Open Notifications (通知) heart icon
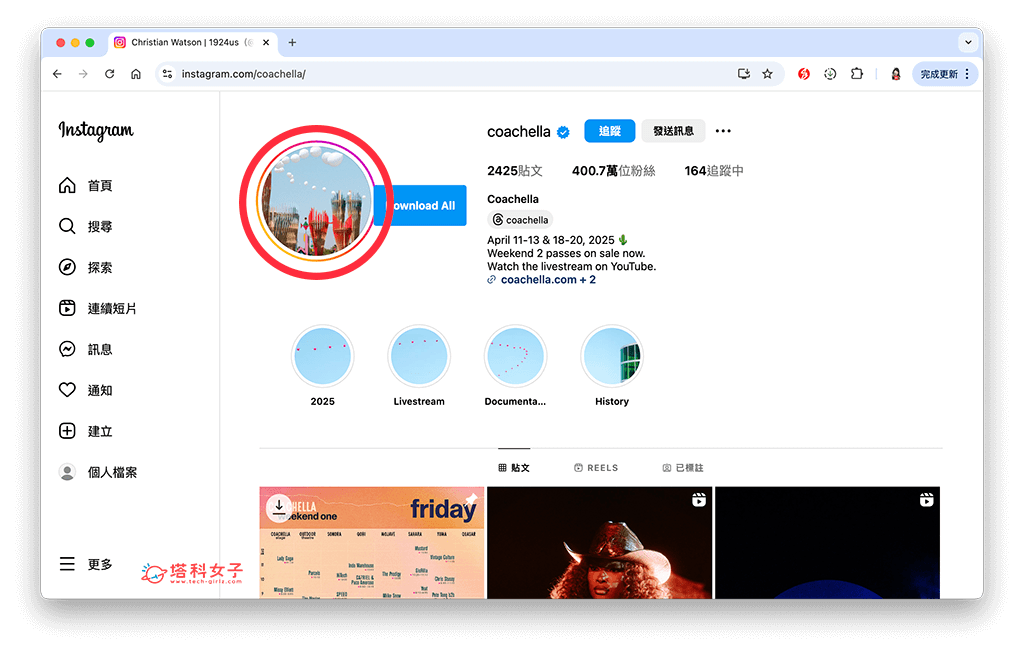 67,390
